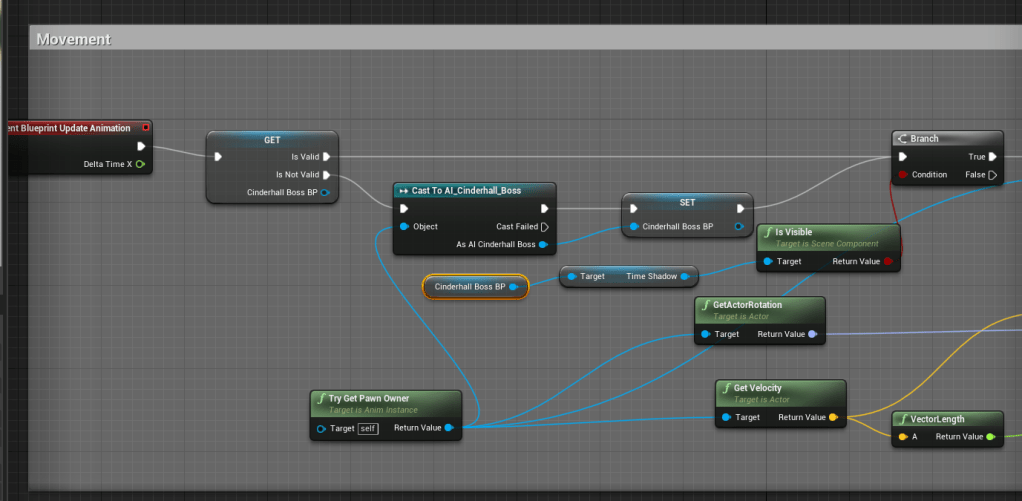
Task: Select the SET node header
Action: [x=687, y=202]
